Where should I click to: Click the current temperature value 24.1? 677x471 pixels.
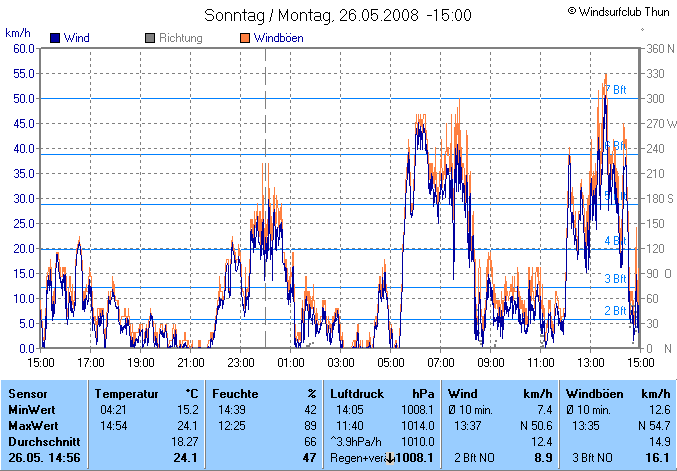coord(186,457)
